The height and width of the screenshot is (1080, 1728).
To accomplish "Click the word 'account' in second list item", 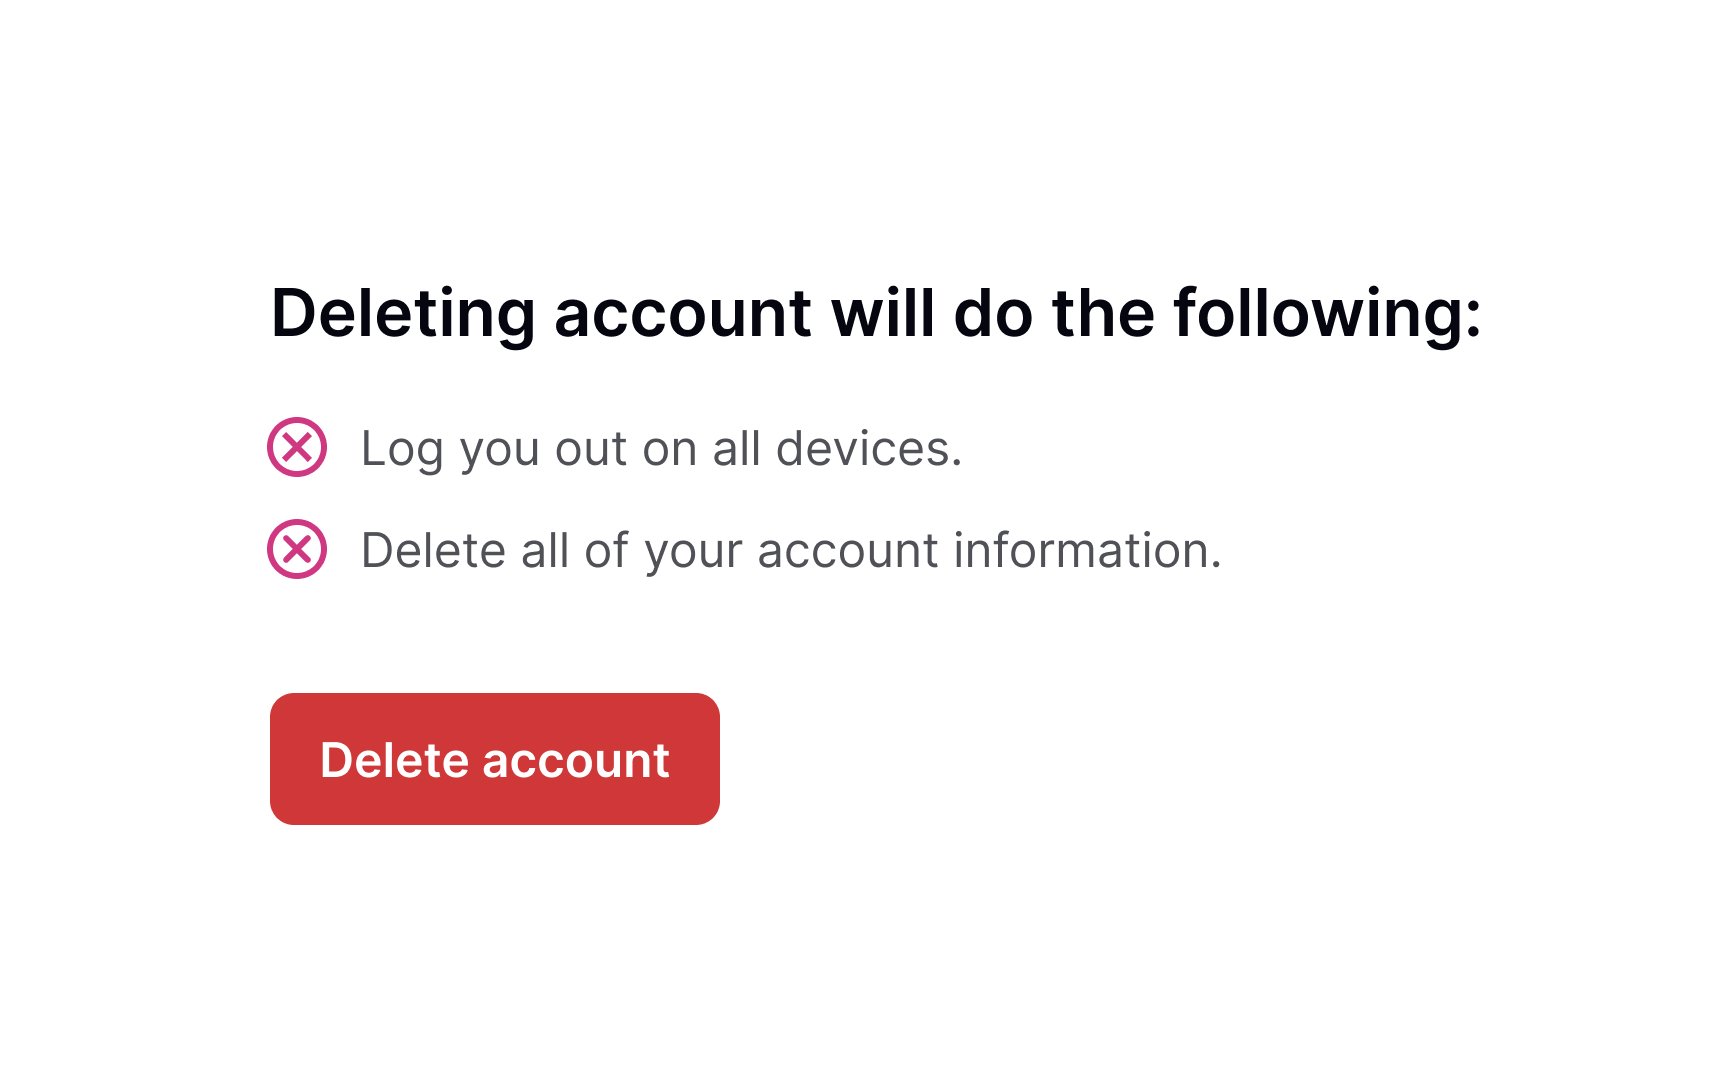I will point(848,551).
